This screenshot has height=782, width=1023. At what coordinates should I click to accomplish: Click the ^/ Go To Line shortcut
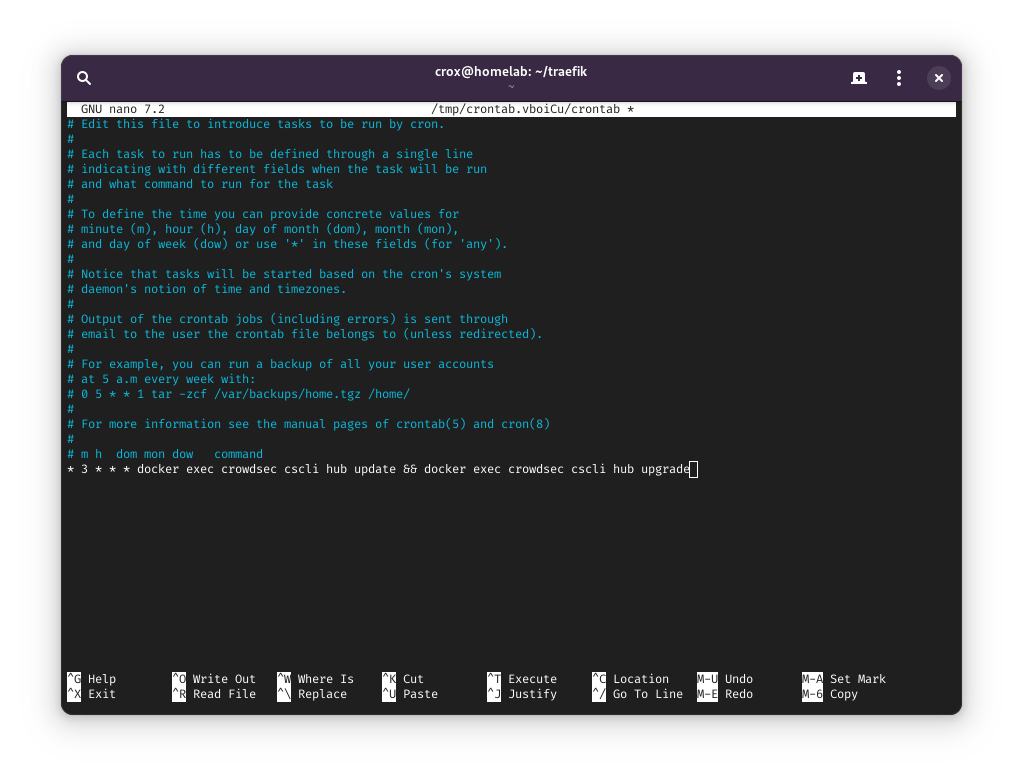(638, 694)
